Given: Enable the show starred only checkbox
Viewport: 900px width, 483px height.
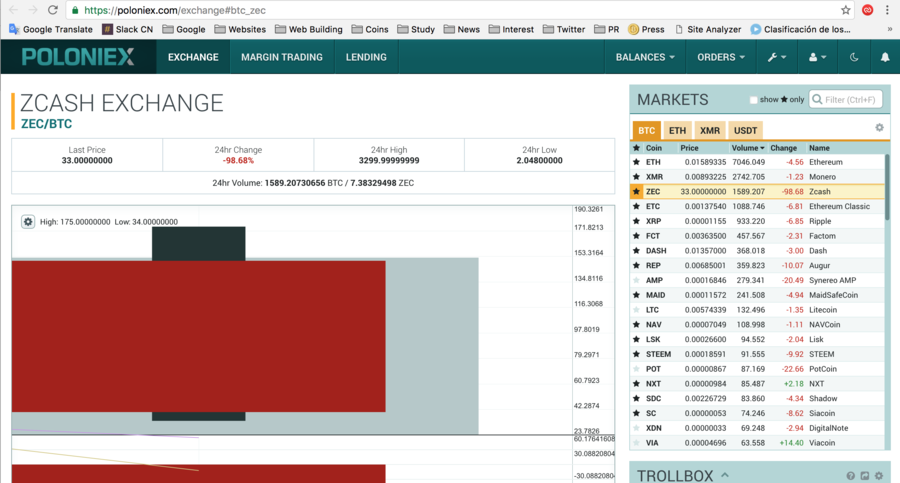Looking at the screenshot, I should 754,99.
